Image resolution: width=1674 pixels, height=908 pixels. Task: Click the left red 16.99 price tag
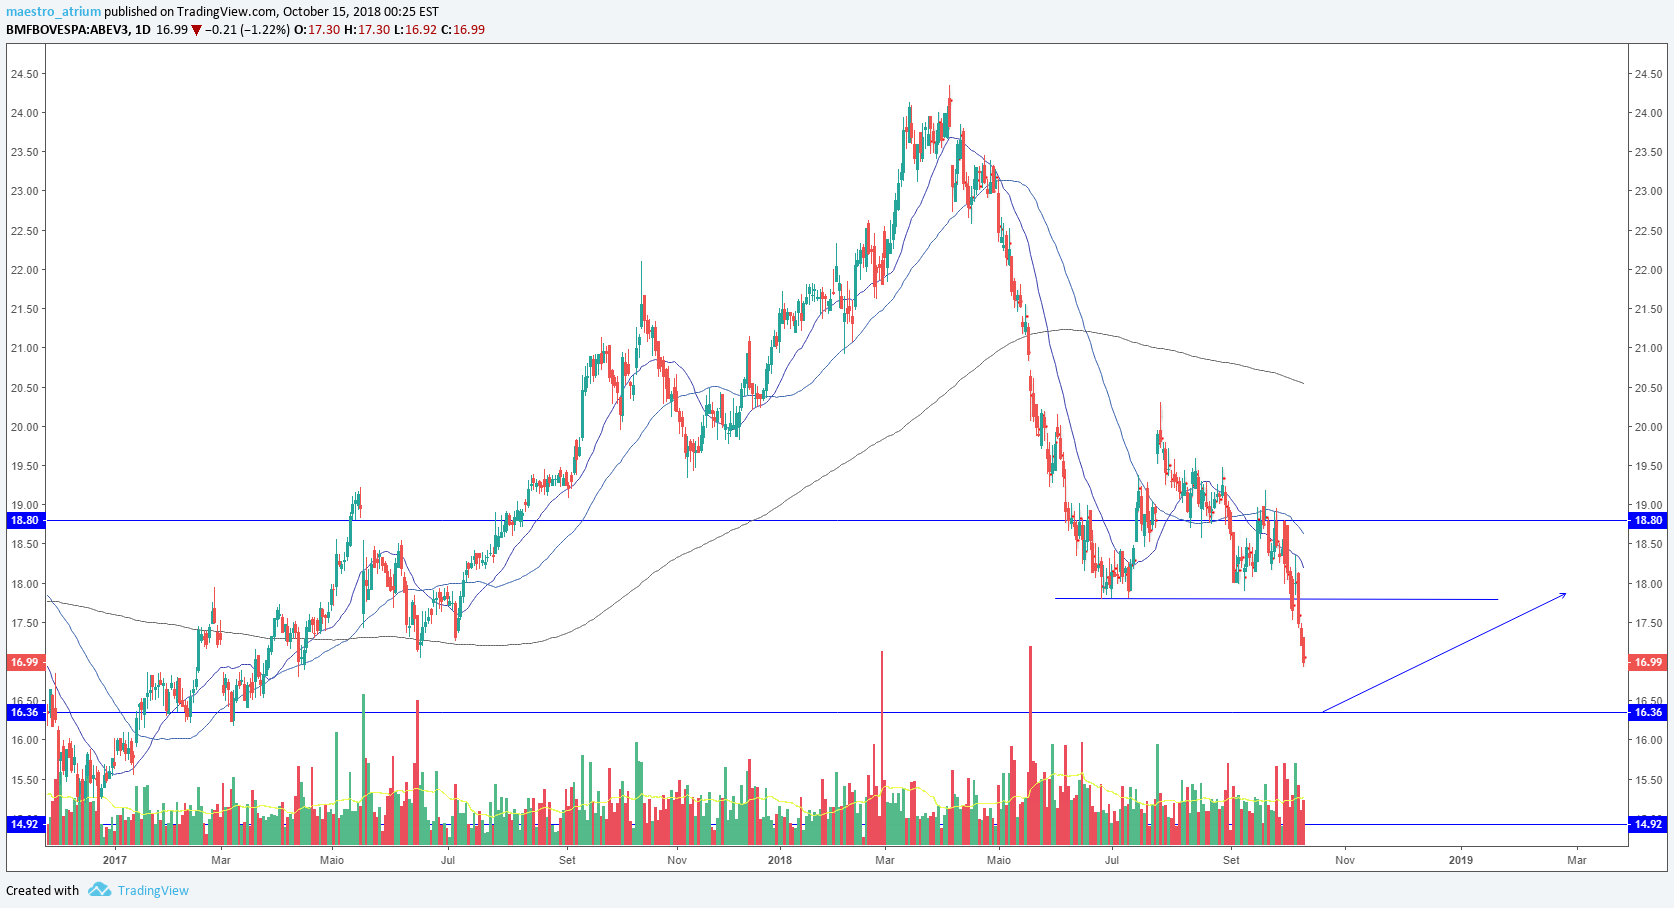24,662
